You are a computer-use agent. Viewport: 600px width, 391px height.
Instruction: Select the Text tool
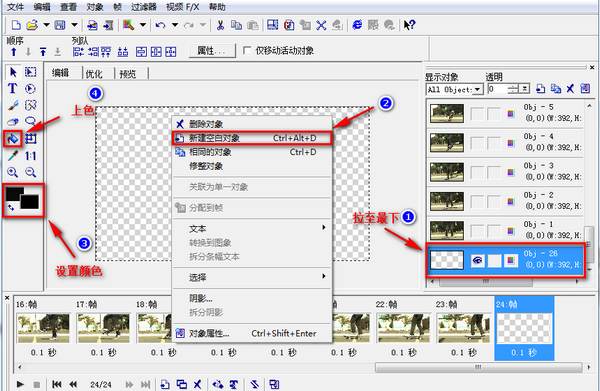12,89
